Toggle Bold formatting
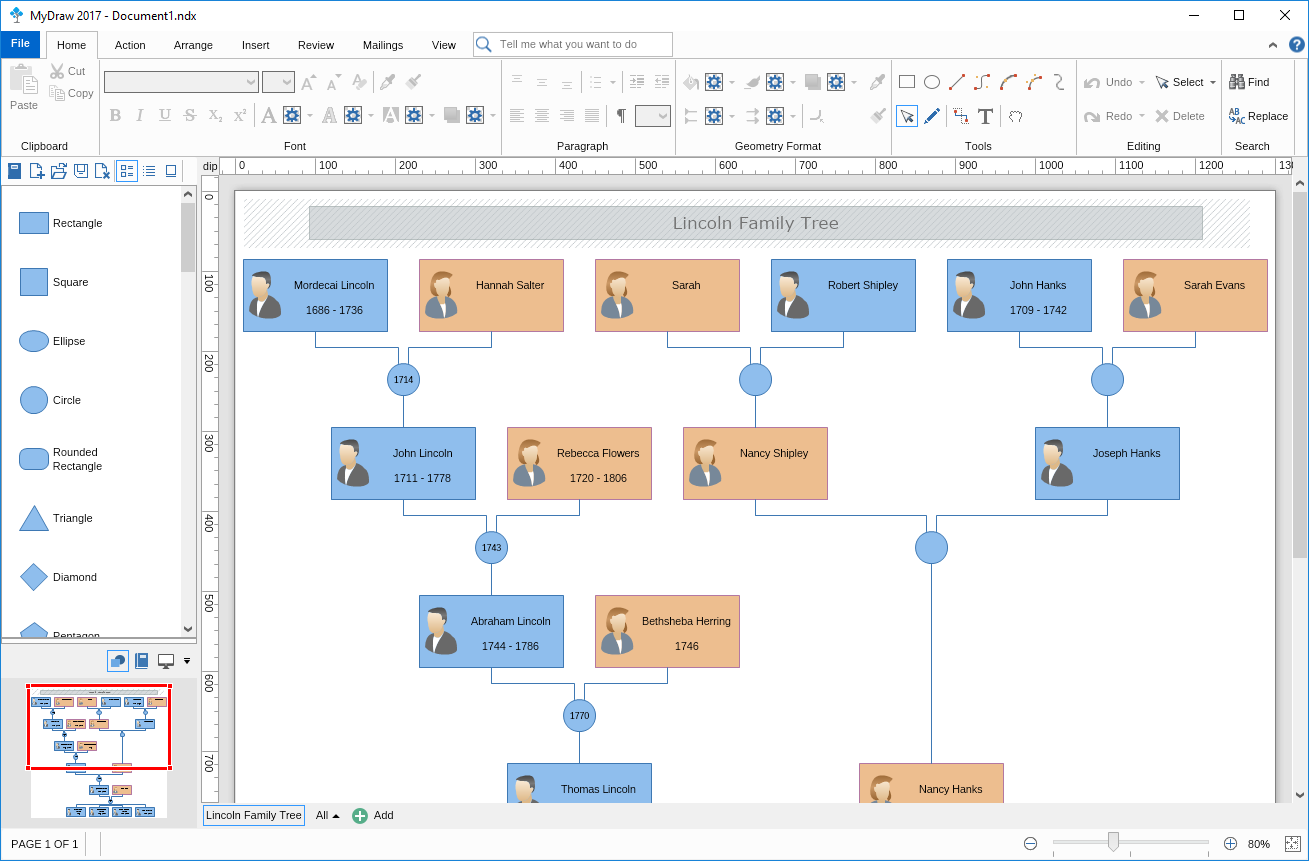The width and height of the screenshot is (1309, 861). pyautogui.click(x=115, y=116)
